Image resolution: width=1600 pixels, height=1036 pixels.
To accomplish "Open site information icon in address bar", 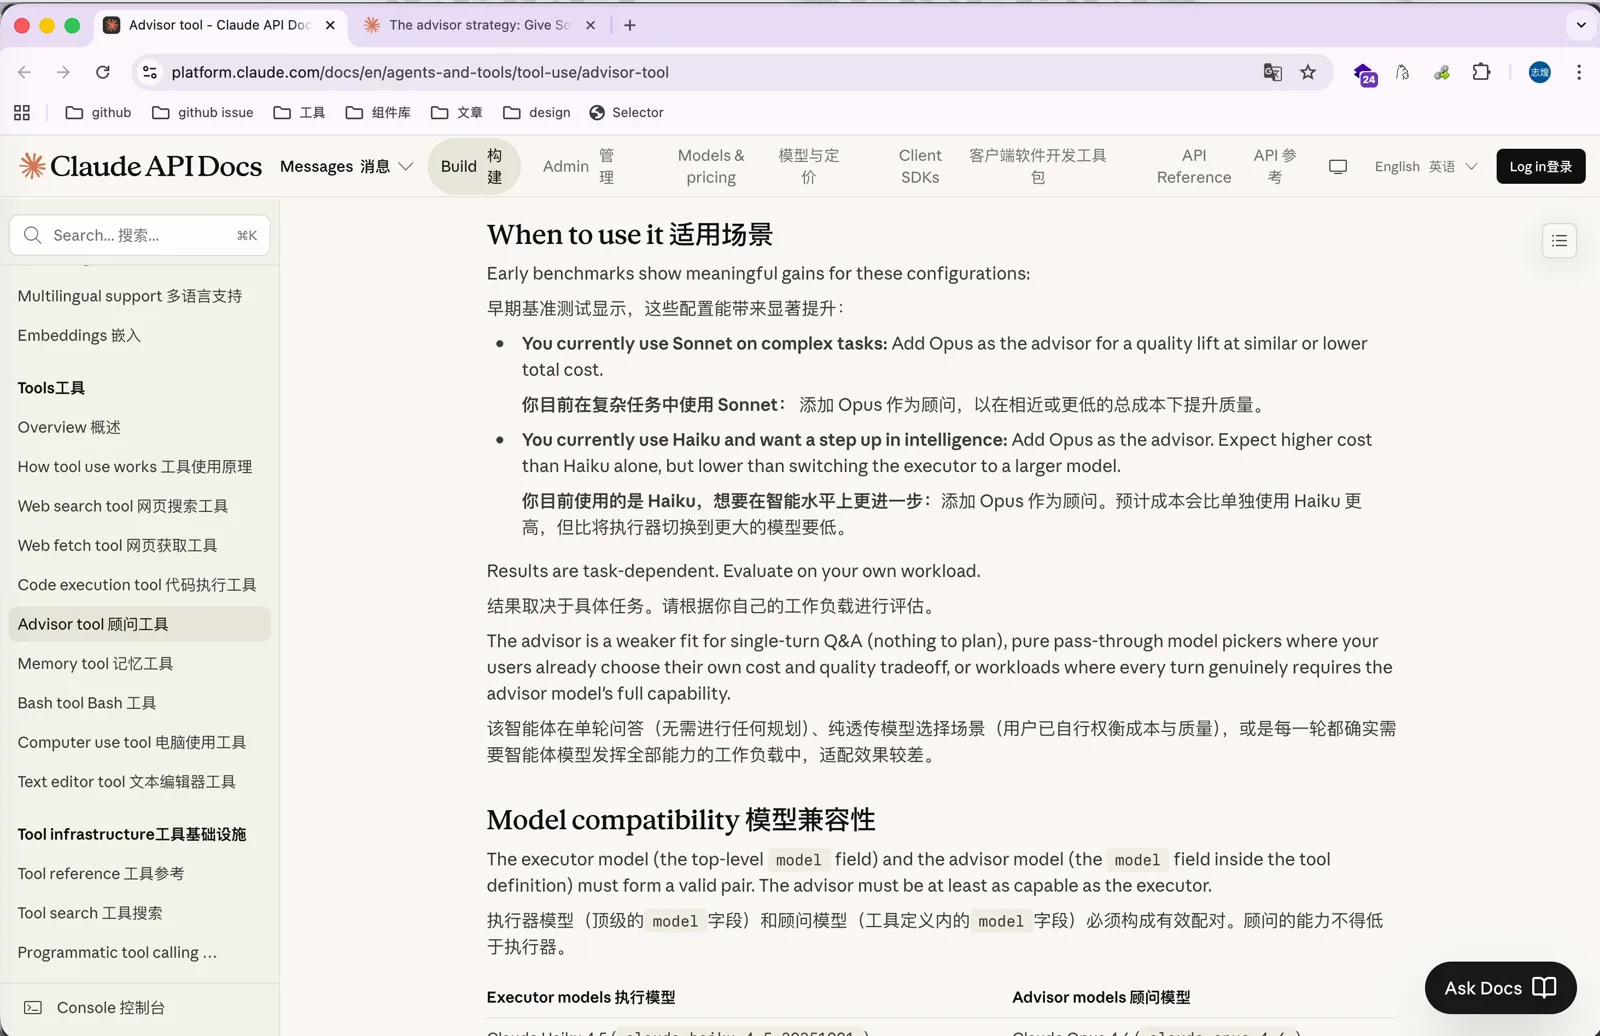I will 150,72.
